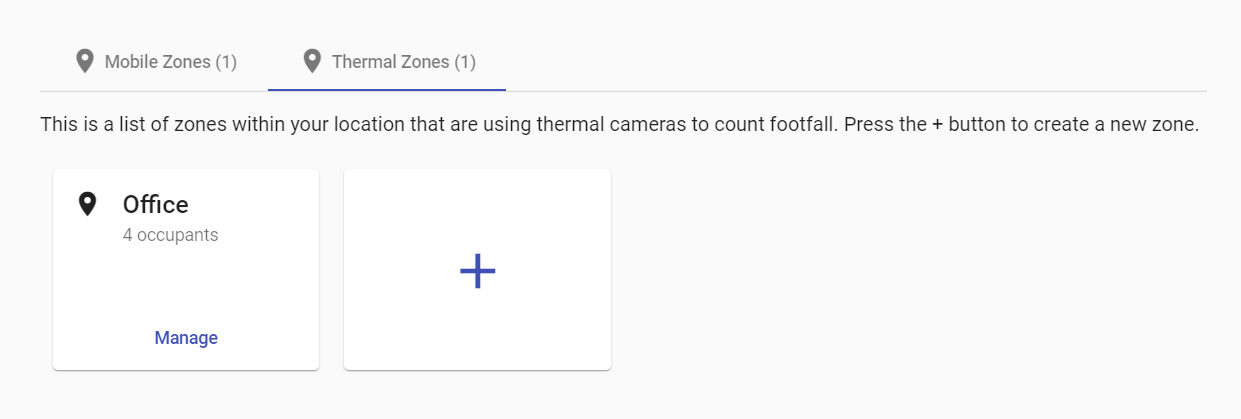Switch to the Mobile Zones tab
Viewport: 1241px width, 419px height.
(x=154, y=62)
